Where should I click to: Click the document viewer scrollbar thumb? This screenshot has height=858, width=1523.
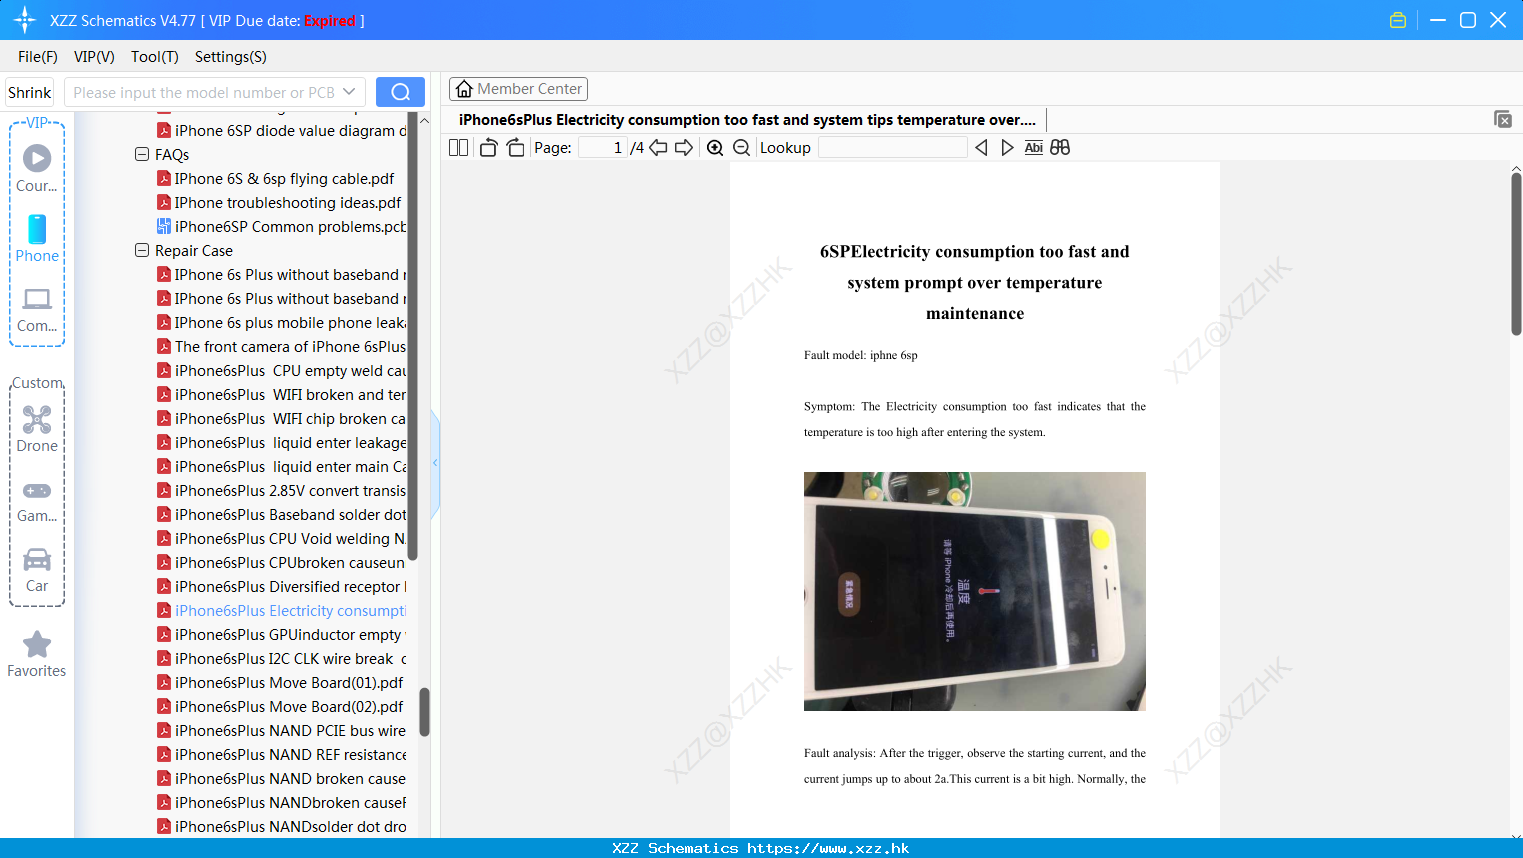[x=1516, y=254]
